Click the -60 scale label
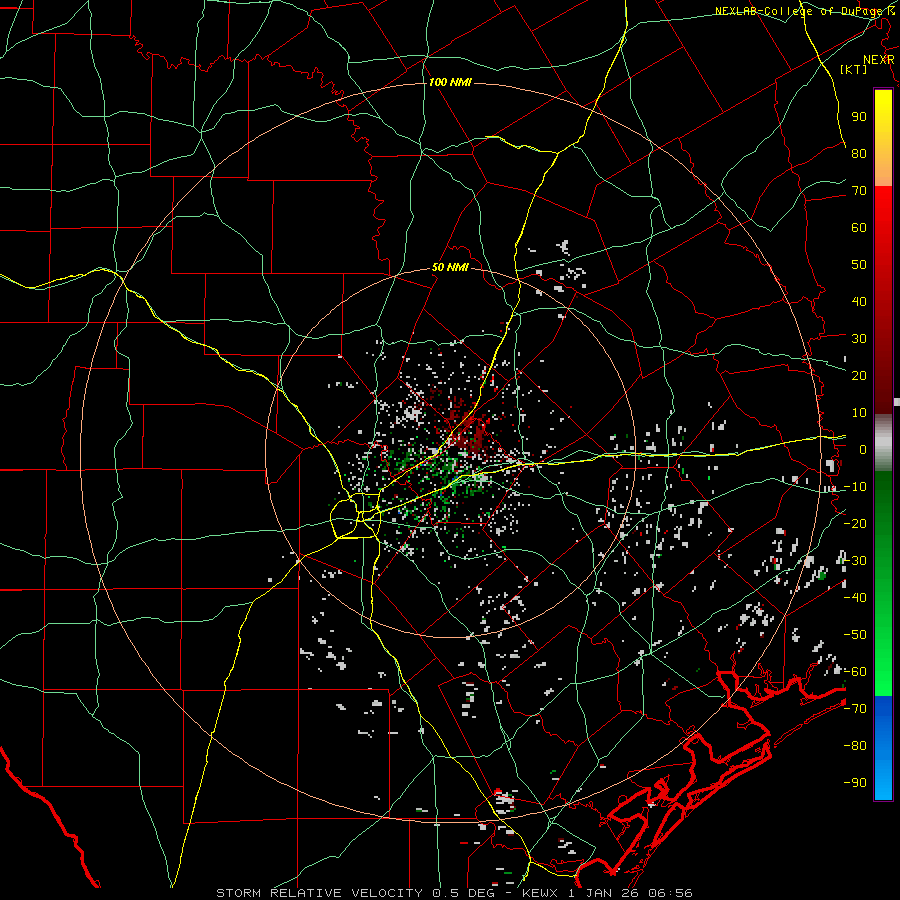 (855, 672)
